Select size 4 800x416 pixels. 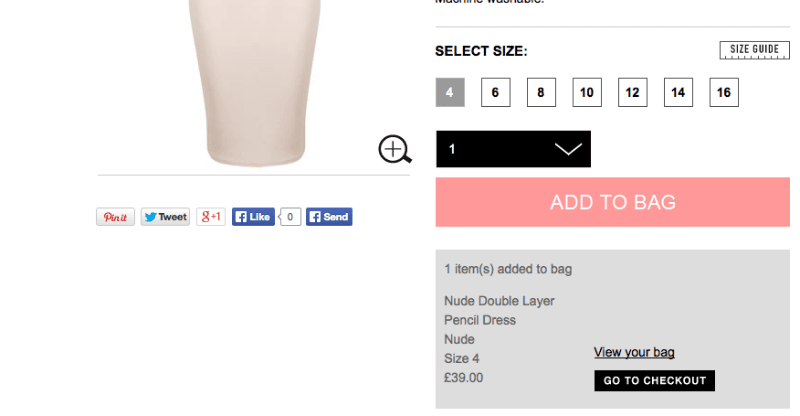tap(450, 93)
